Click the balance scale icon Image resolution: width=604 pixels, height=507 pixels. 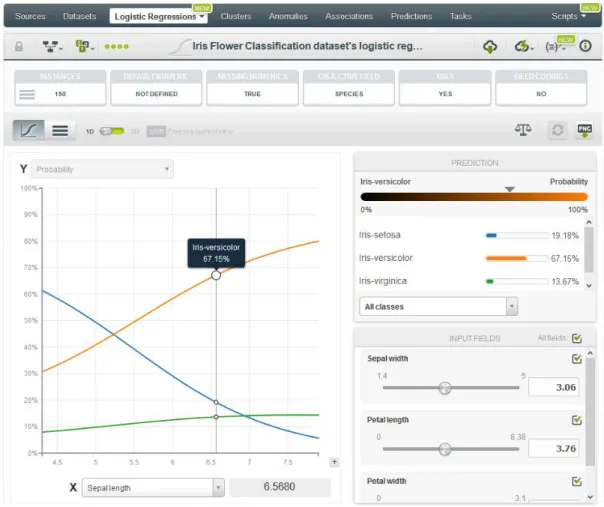(x=523, y=130)
